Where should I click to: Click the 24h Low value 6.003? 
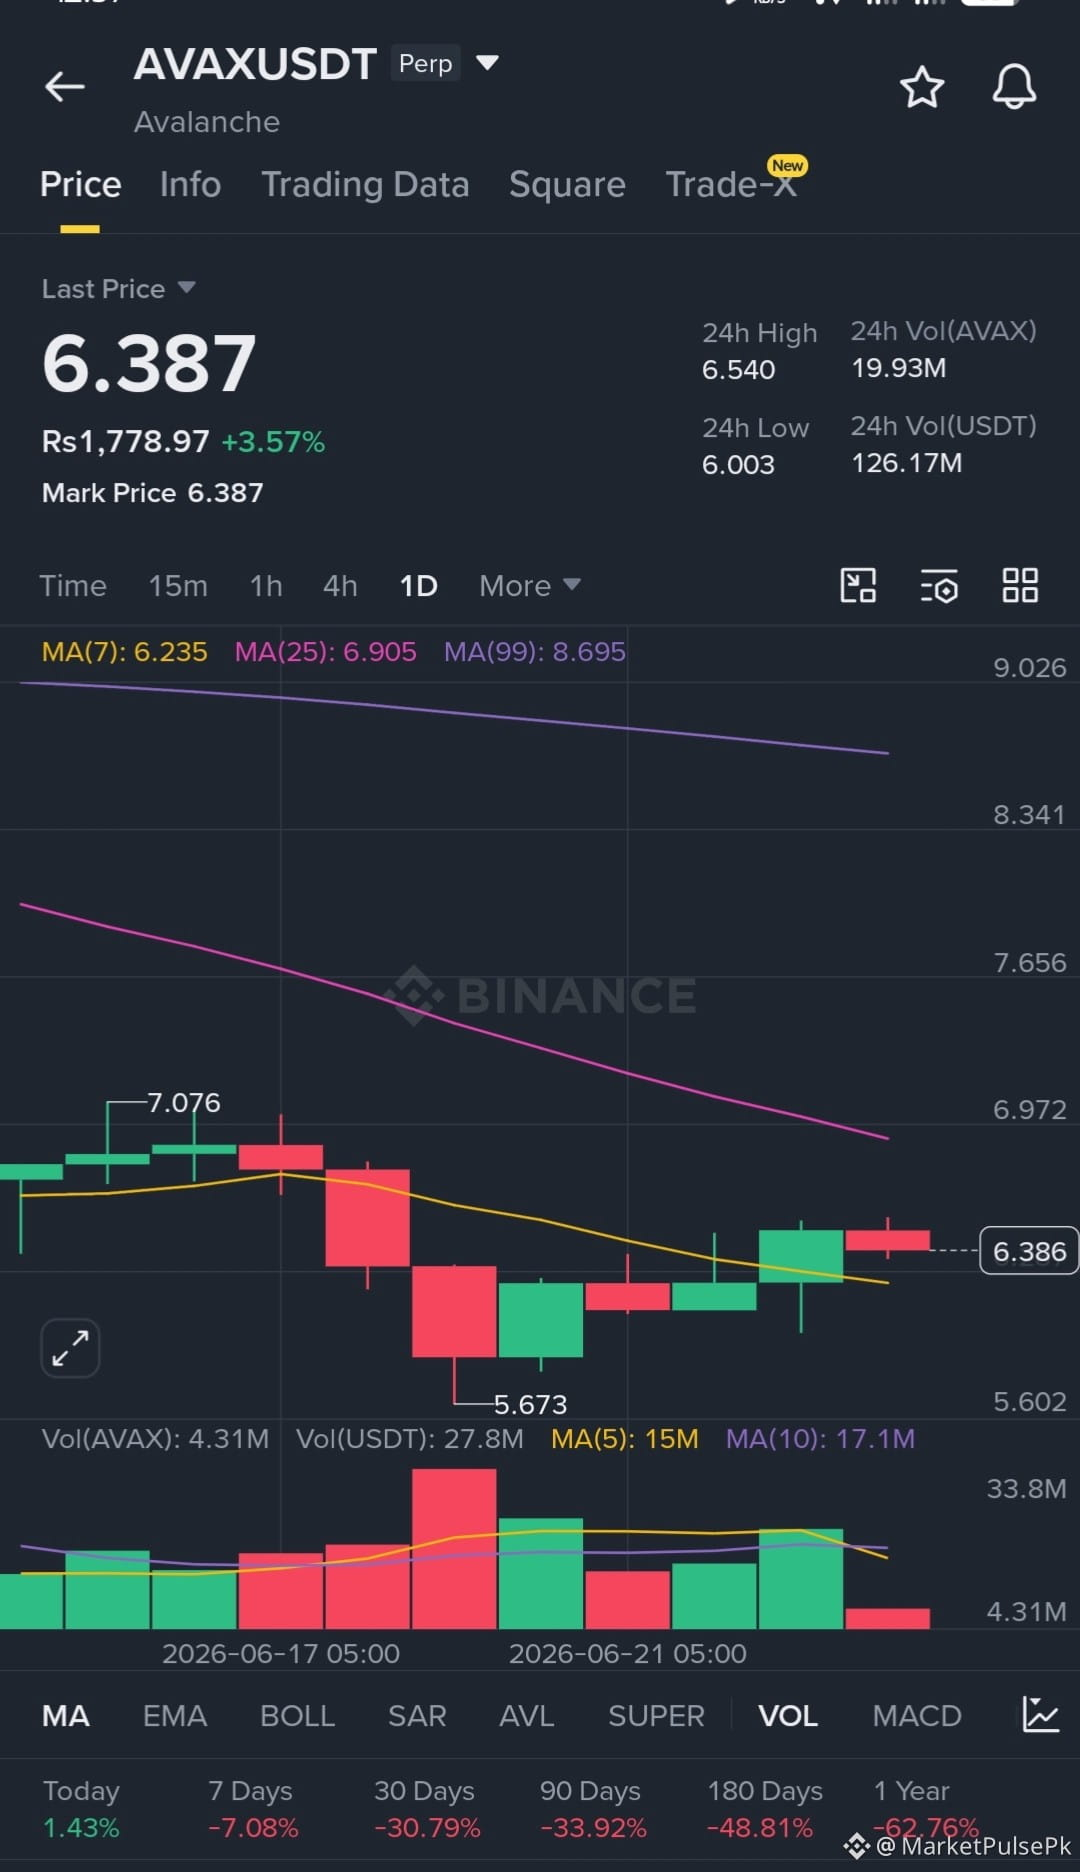(739, 465)
